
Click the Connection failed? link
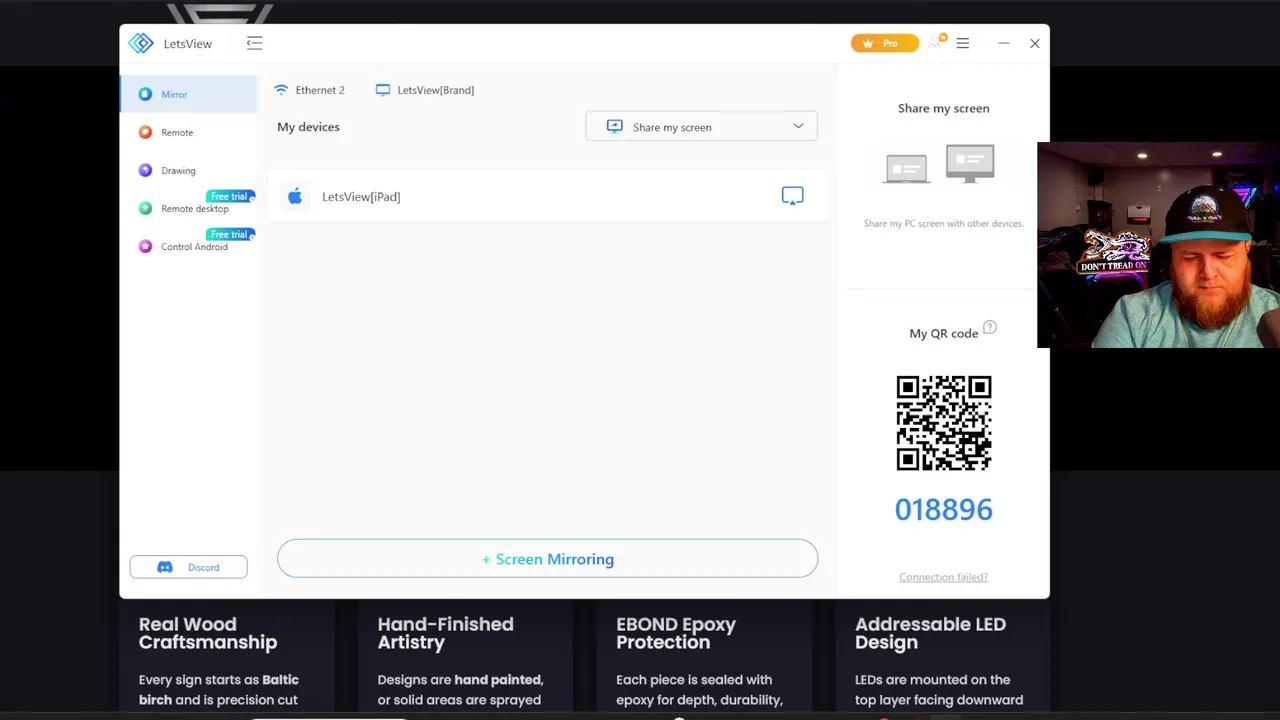(x=943, y=577)
